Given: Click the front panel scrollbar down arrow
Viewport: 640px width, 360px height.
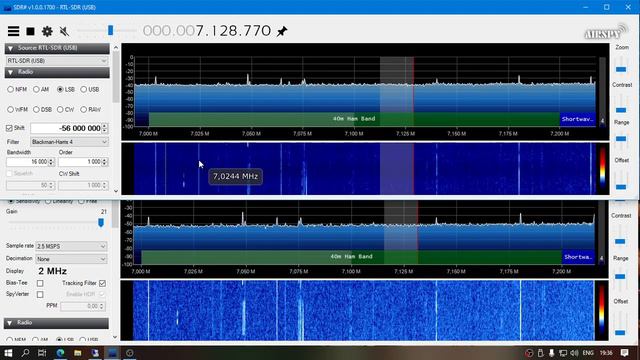Looking at the screenshot, I should 116,191.
